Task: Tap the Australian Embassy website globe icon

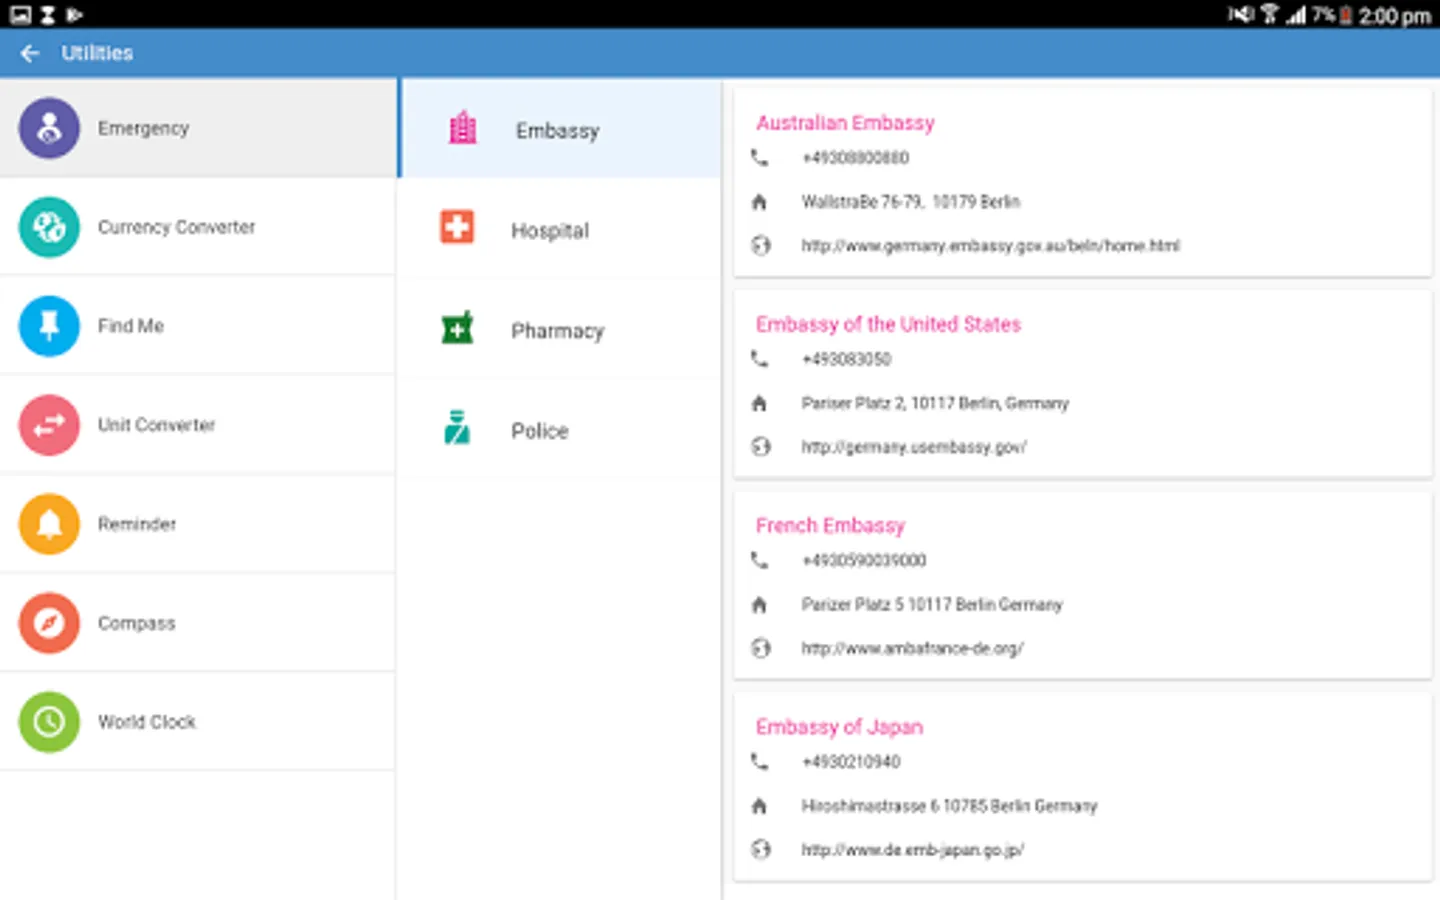Action: pos(761,246)
